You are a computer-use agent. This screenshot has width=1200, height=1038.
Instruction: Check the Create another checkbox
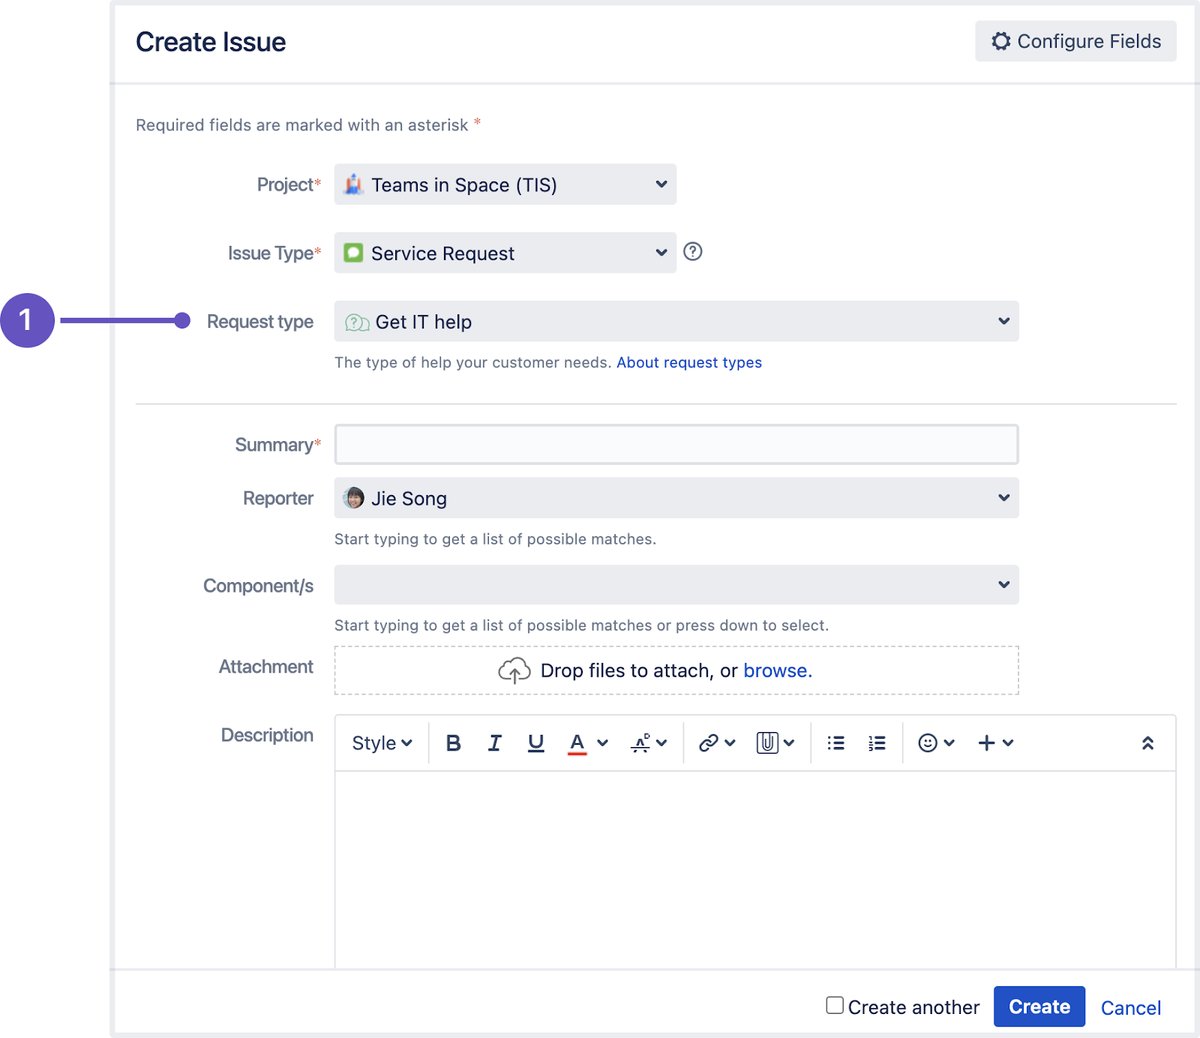point(834,1005)
